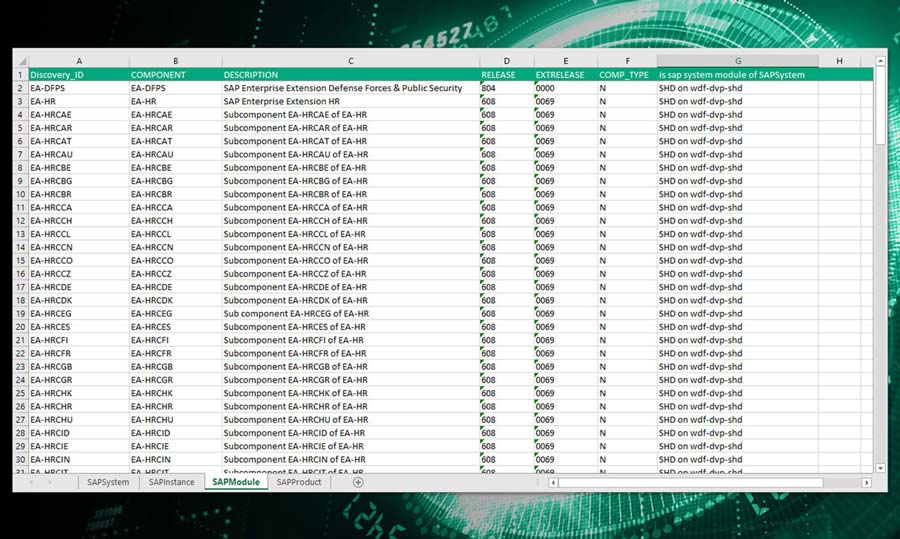Click the select-all corner triangle

(22, 61)
